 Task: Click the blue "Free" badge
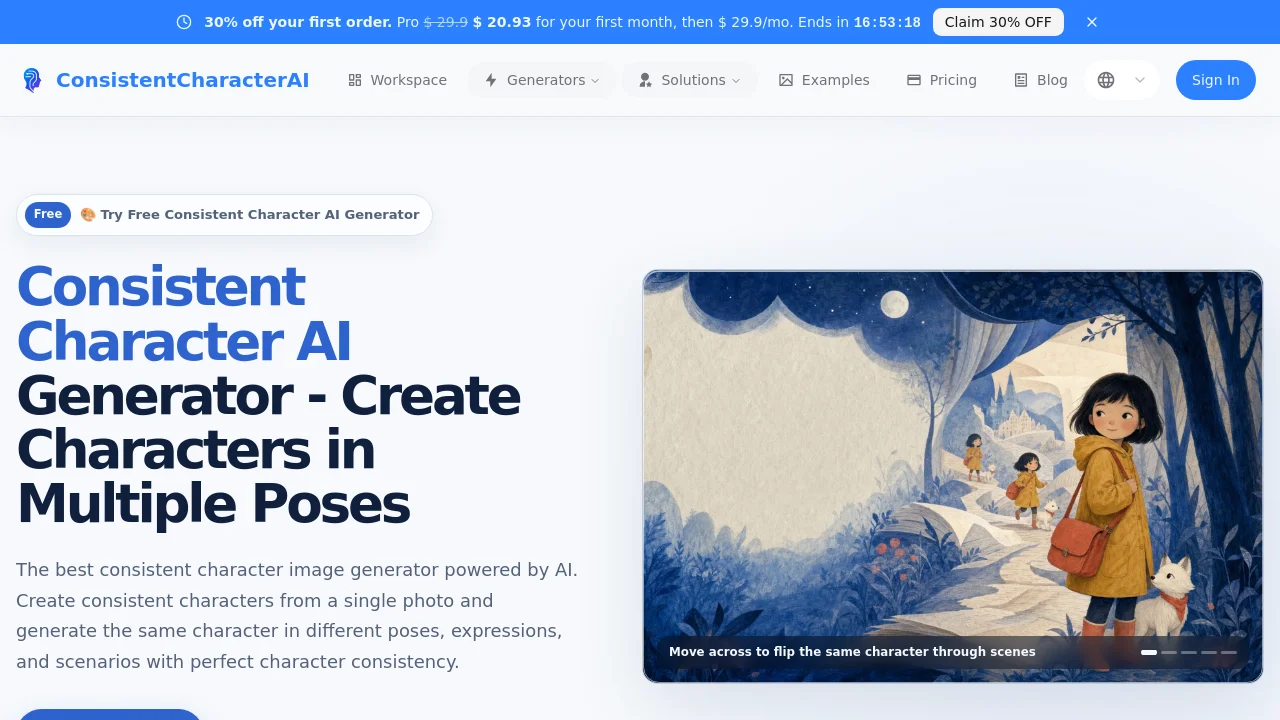(x=48, y=214)
